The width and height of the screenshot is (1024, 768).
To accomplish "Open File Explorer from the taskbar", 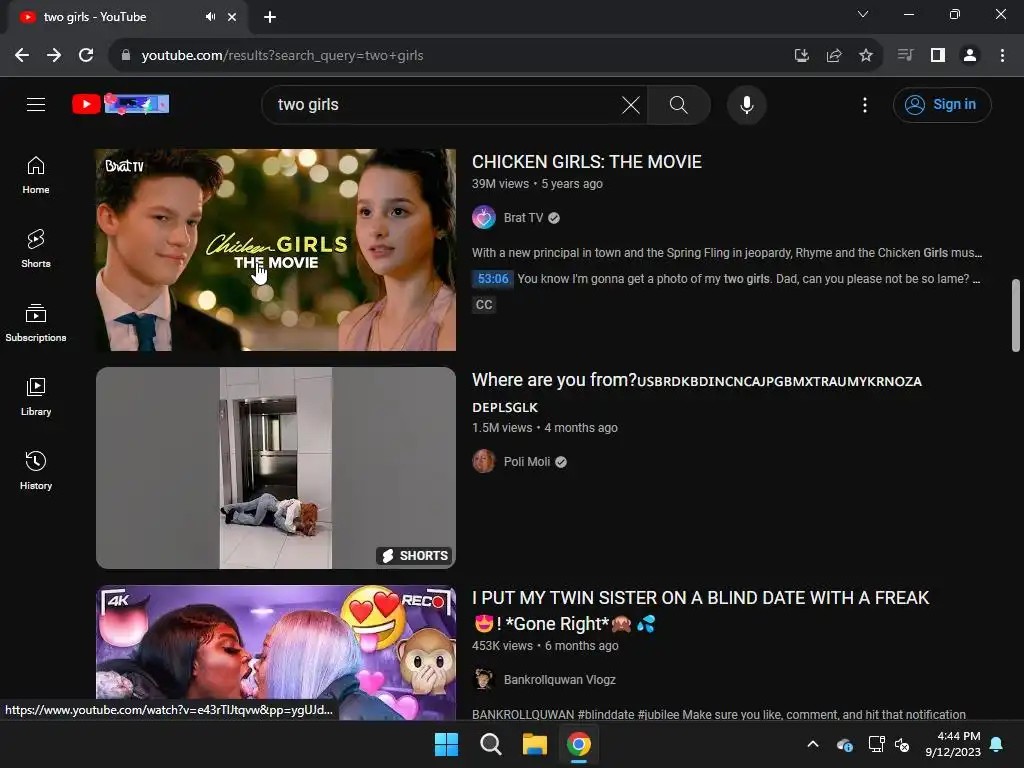I will click(534, 744).
